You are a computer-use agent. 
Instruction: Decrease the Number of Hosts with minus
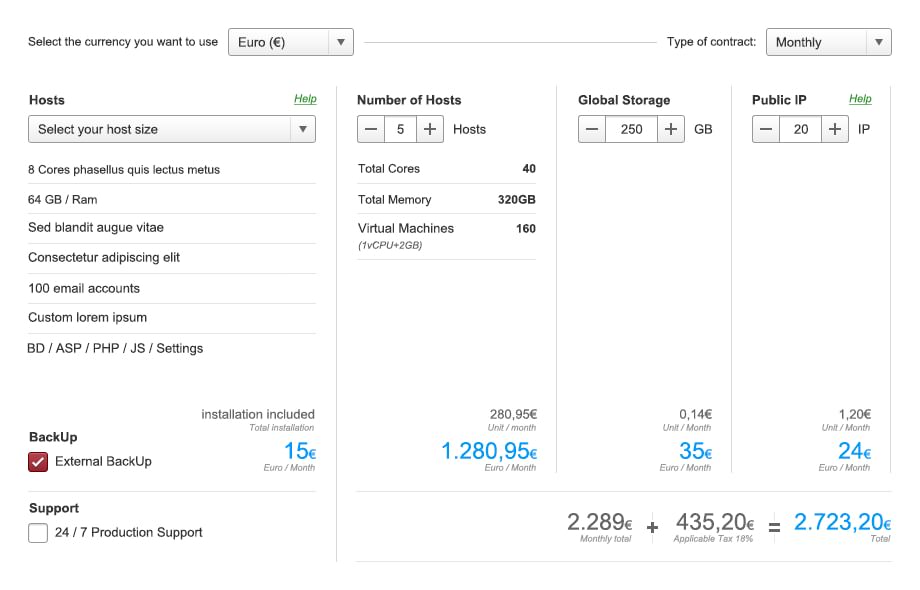[371, 129]
